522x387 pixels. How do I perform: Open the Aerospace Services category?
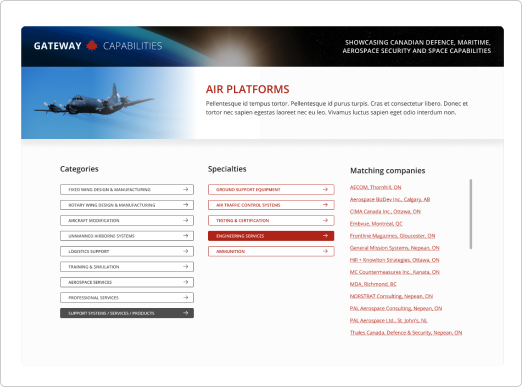127,282
